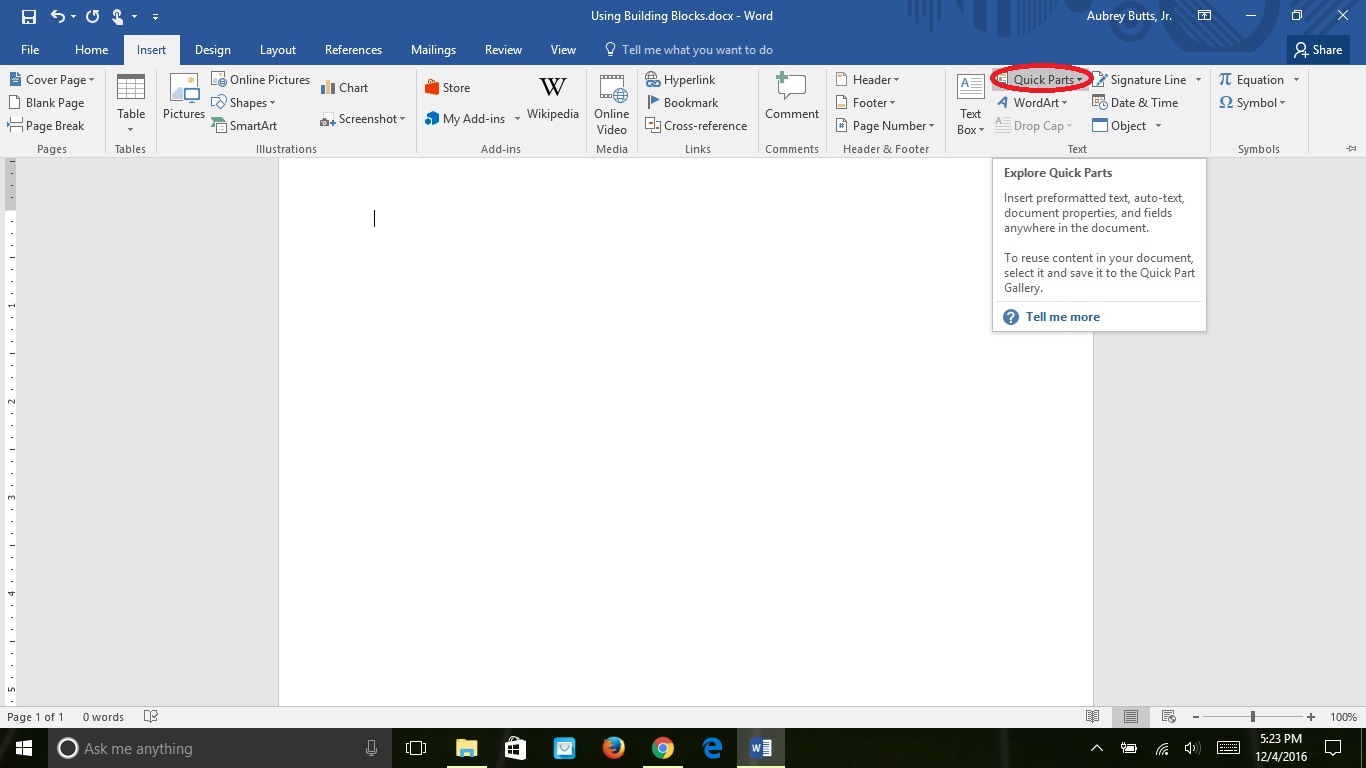1366x768 pixels.
Task: Open the Customize Quick Access Toolbar arrow
Action: pyautogui.click(x=155, y=17)
